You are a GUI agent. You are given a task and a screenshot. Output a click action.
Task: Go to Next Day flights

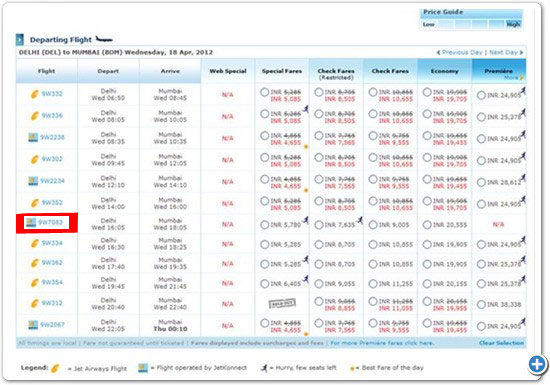(506, 52)
